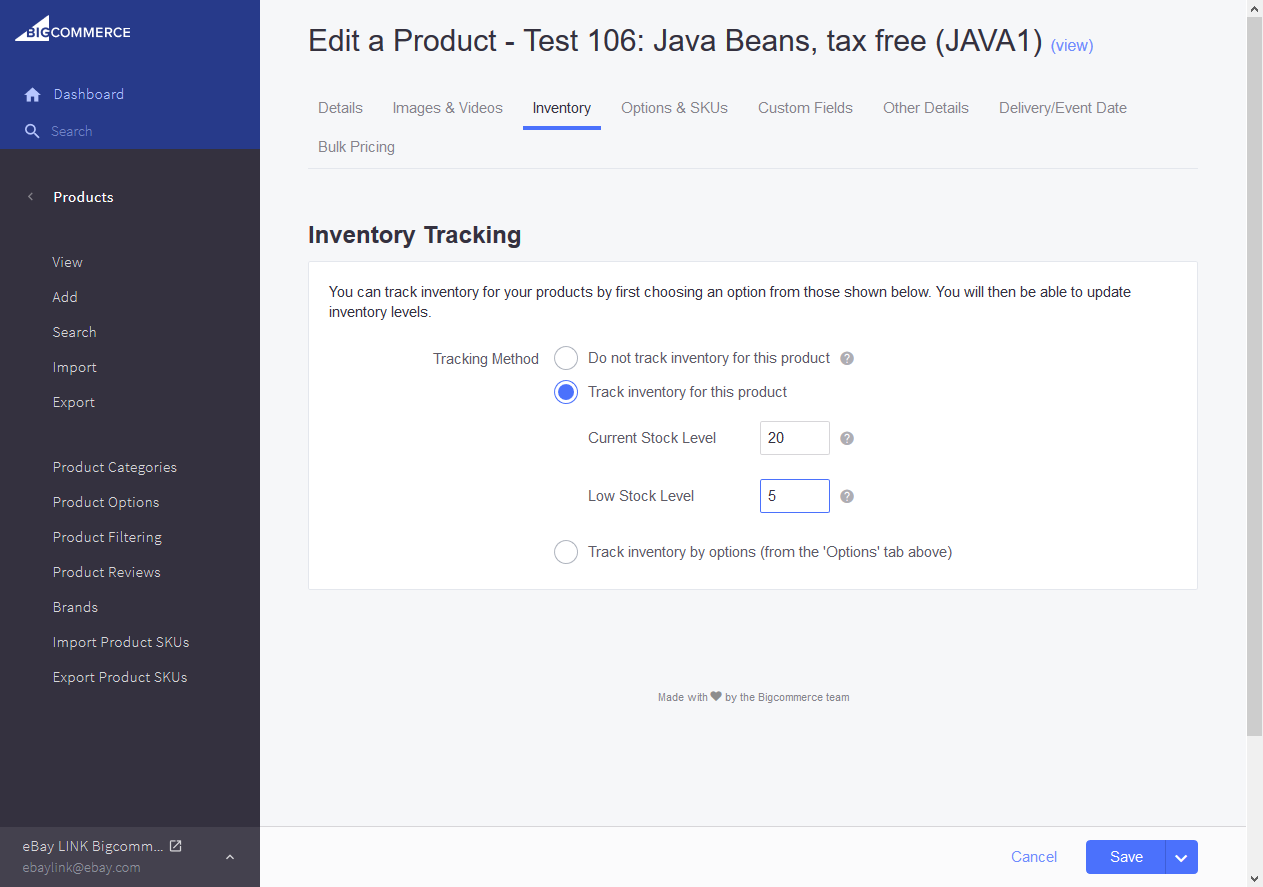Click the ebaylink@ebay.com account email

(x=82, y=868)
